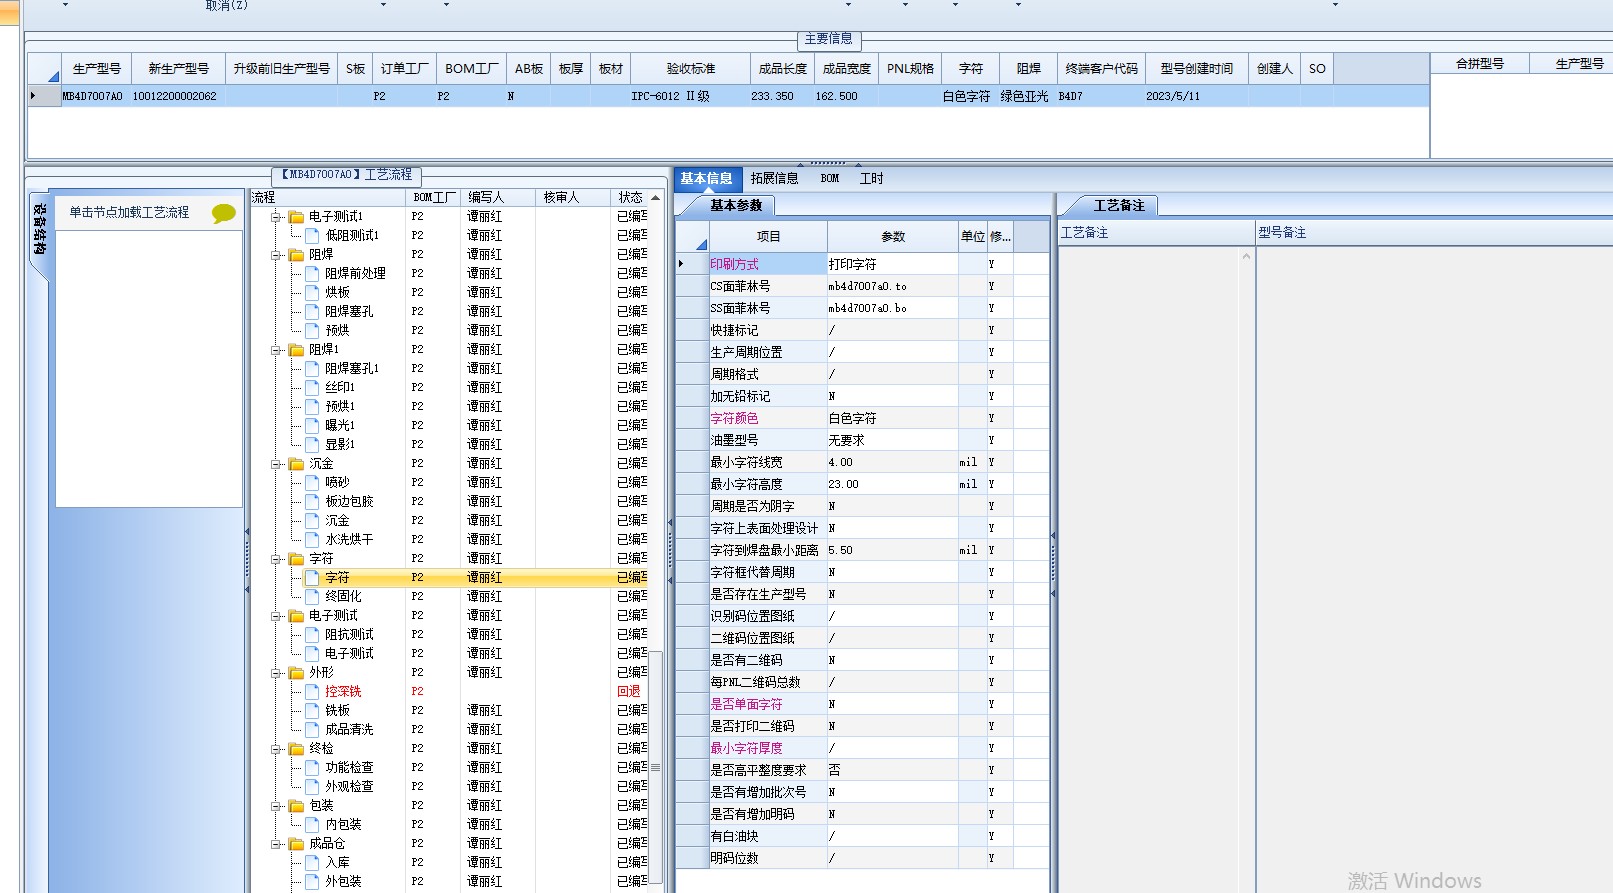Click document icon beside 丝印1

coord(312,387)
